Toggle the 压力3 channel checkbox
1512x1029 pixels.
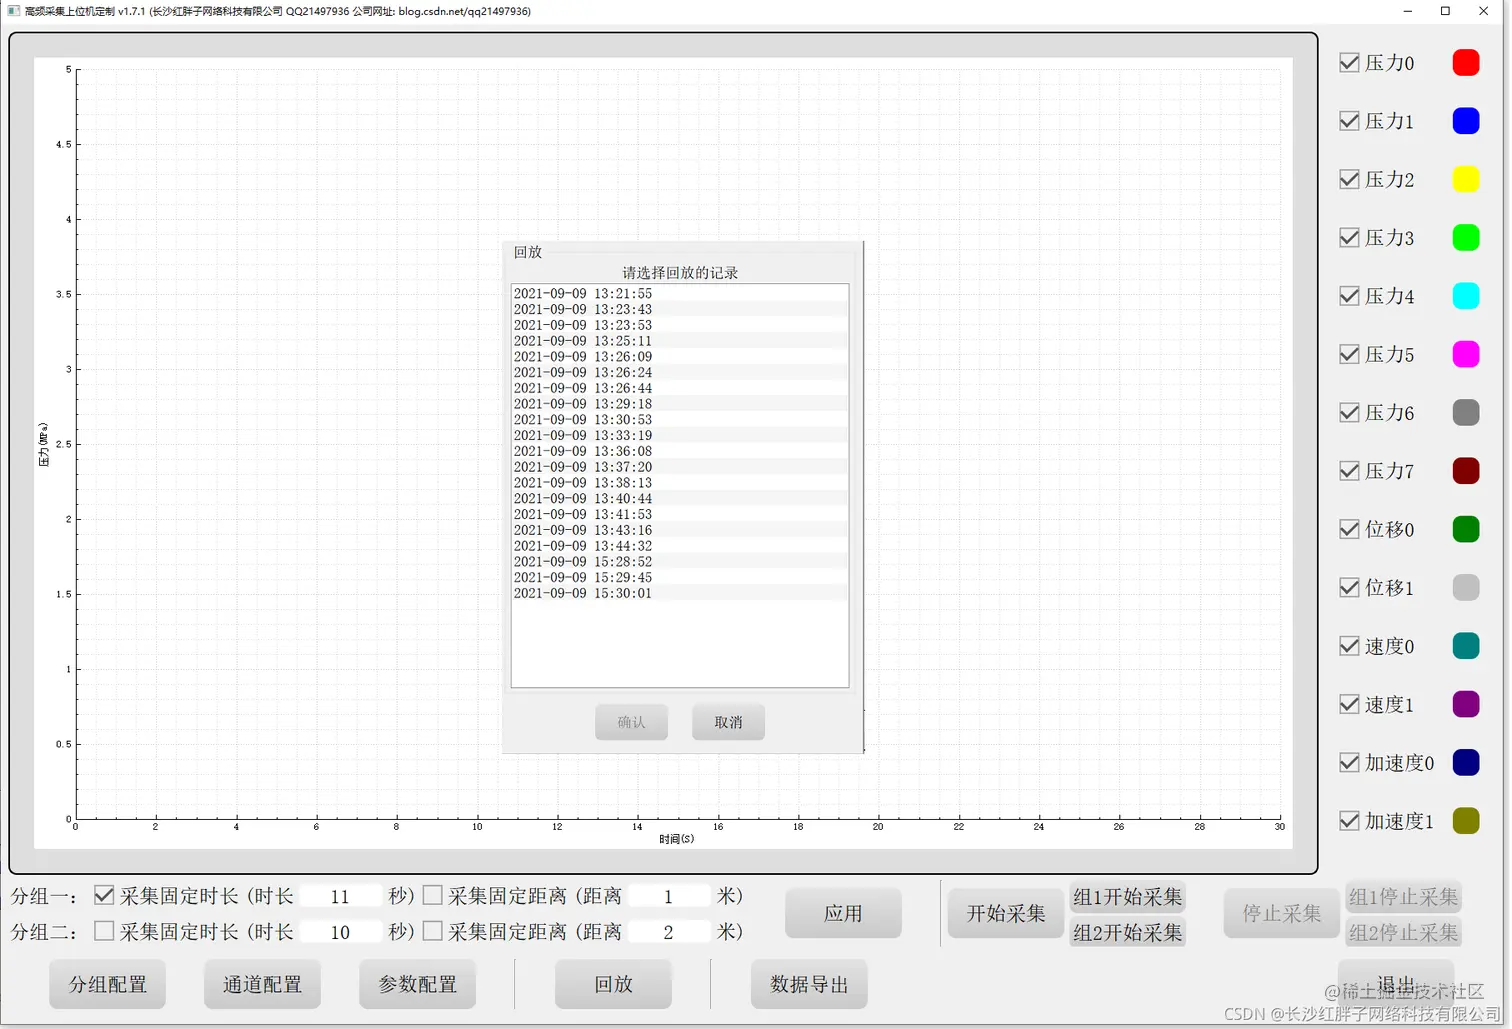(x=1349, y=238)
